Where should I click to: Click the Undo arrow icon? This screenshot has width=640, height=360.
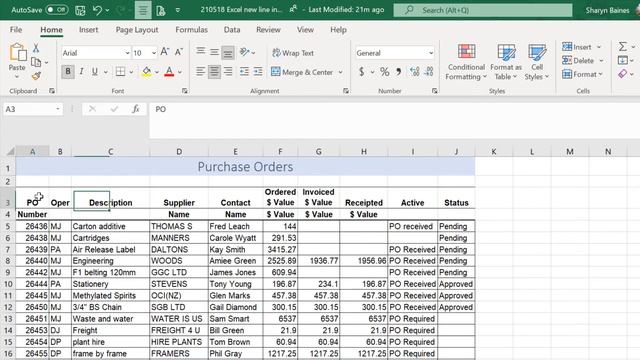click(x=97, y=10)
